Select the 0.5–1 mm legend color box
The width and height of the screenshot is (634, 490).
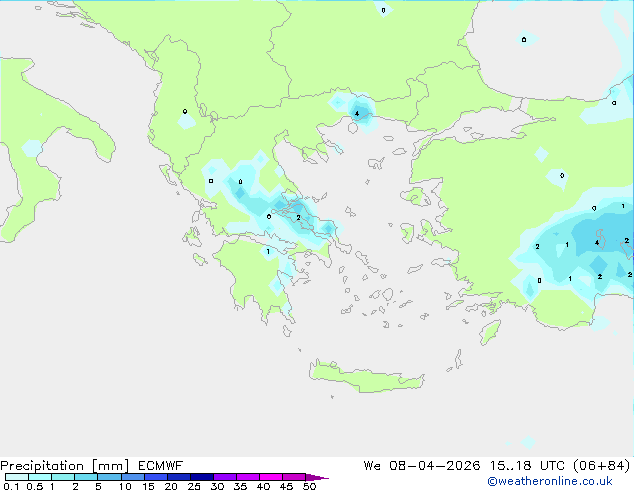[x=40, y=477]
